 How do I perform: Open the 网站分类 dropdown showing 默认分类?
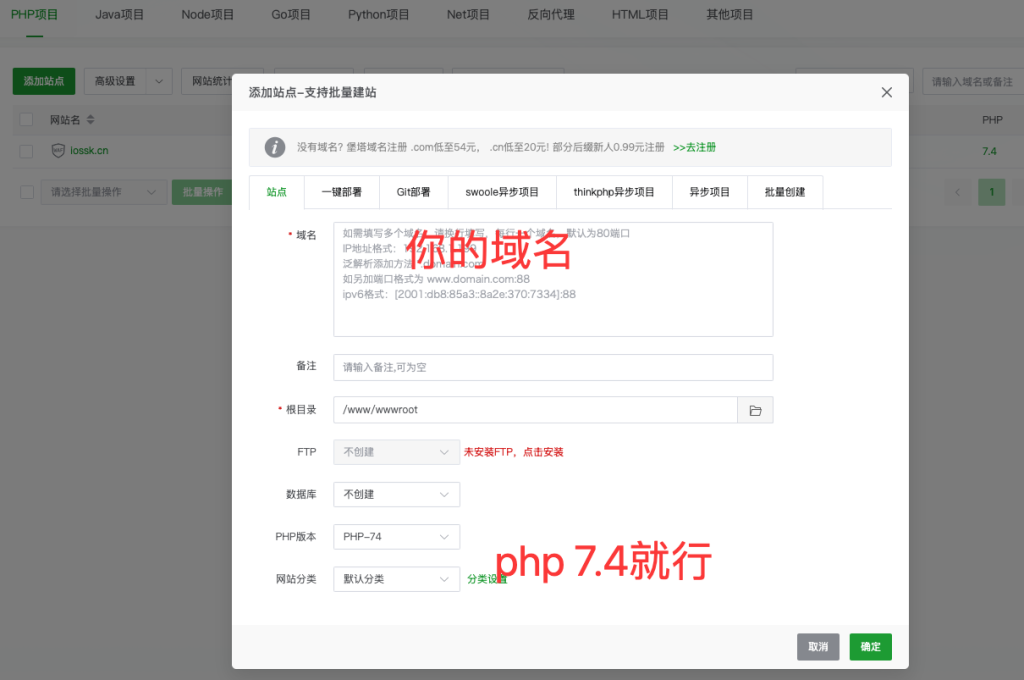[x=396, y=578]
